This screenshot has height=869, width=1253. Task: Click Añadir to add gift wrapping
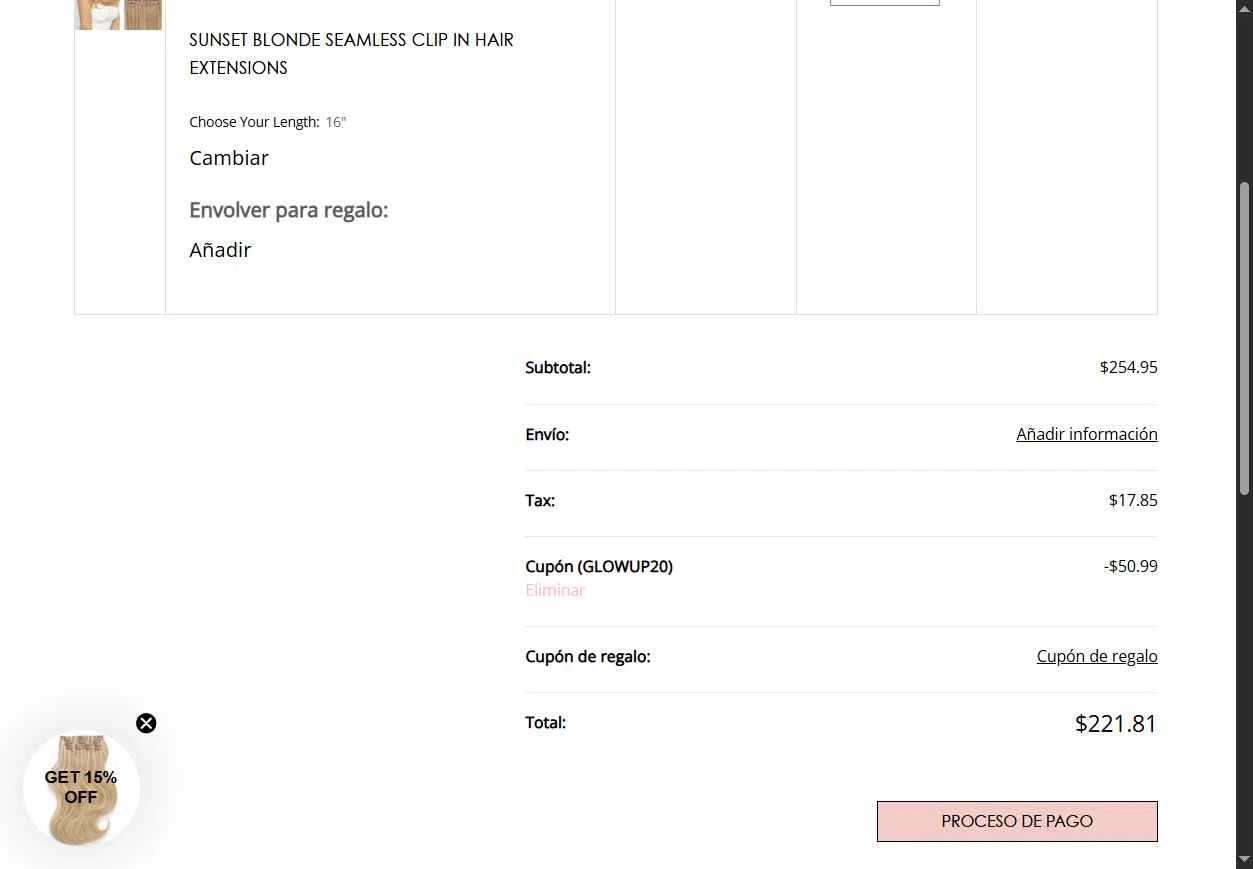(220, 250)
